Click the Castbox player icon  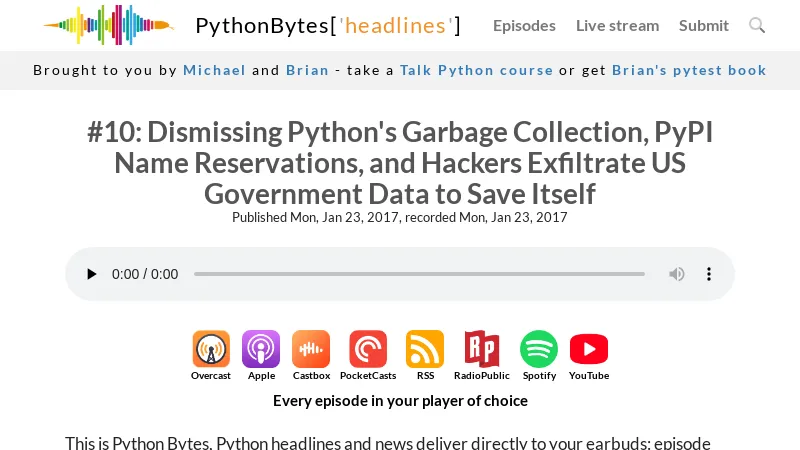click(311, 349)
